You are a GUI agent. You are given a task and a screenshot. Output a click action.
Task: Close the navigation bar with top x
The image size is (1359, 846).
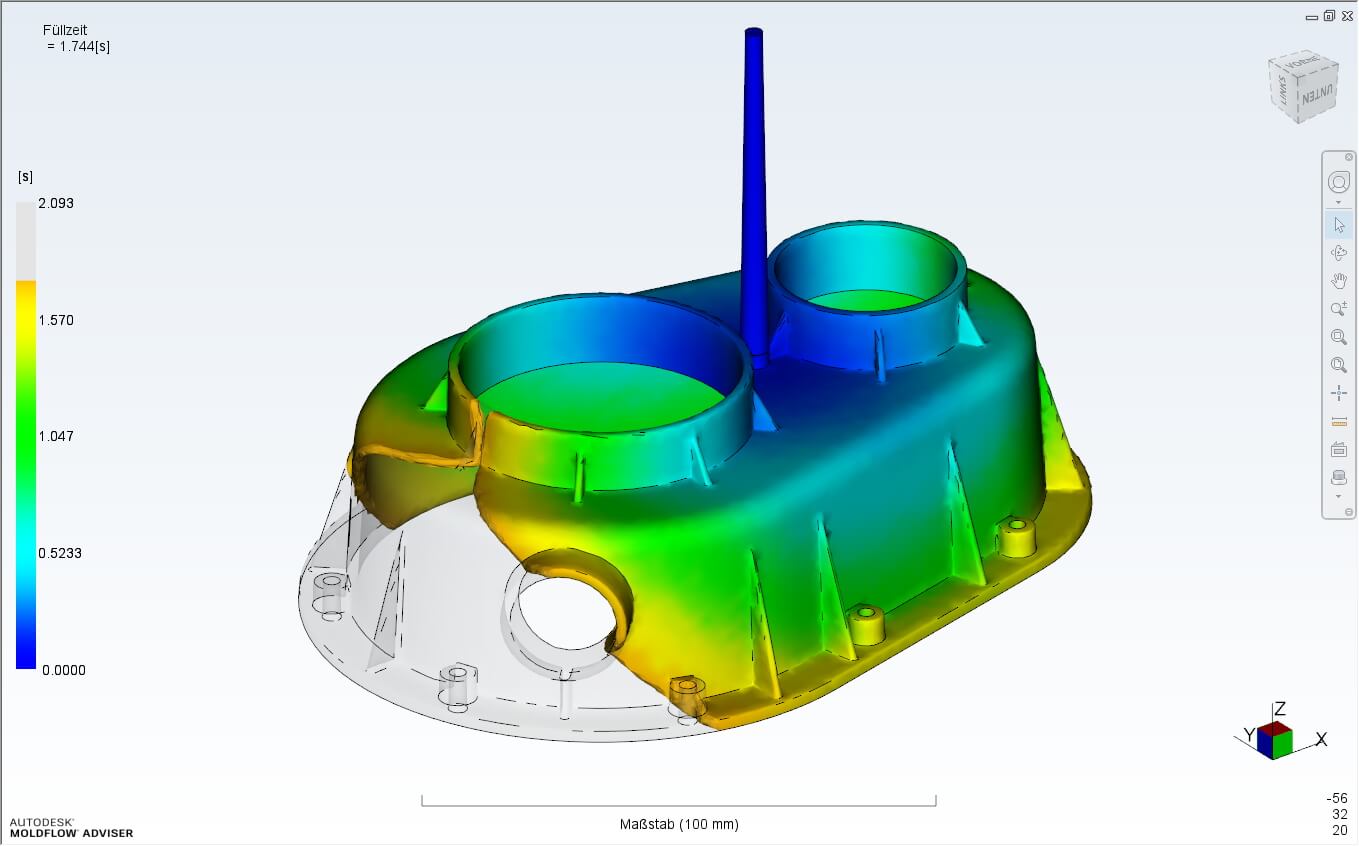click(x=1349, y=157)
